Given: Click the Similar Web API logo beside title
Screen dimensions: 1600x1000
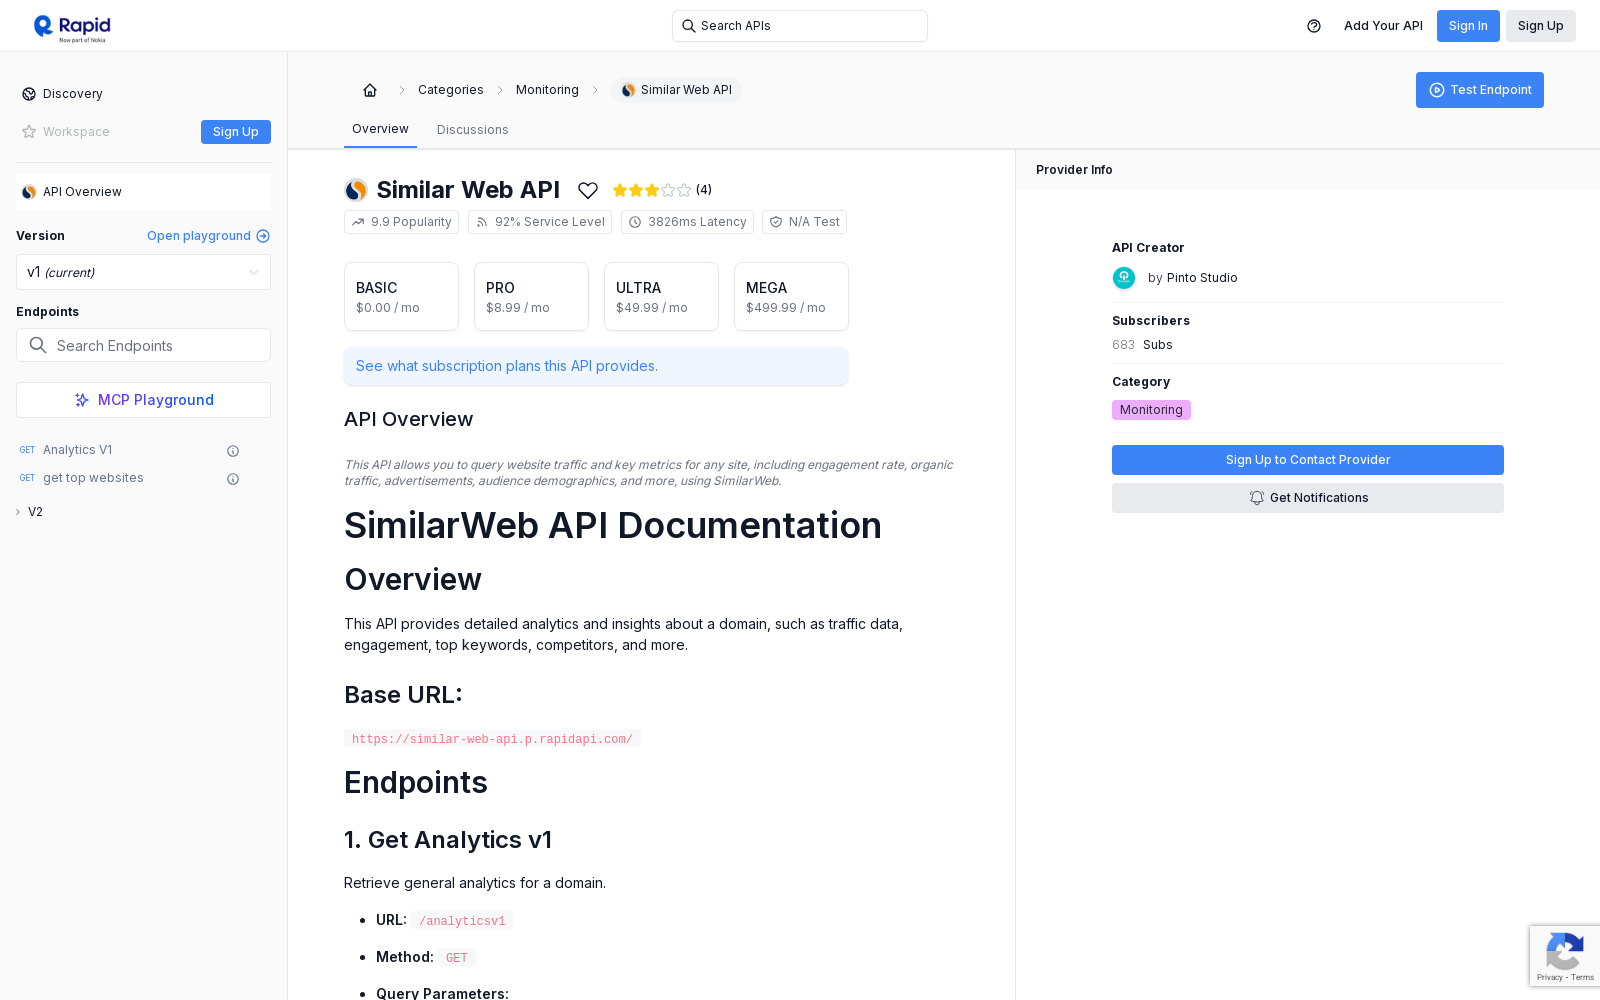Looking at the screenshot, I should click(356, 190).
